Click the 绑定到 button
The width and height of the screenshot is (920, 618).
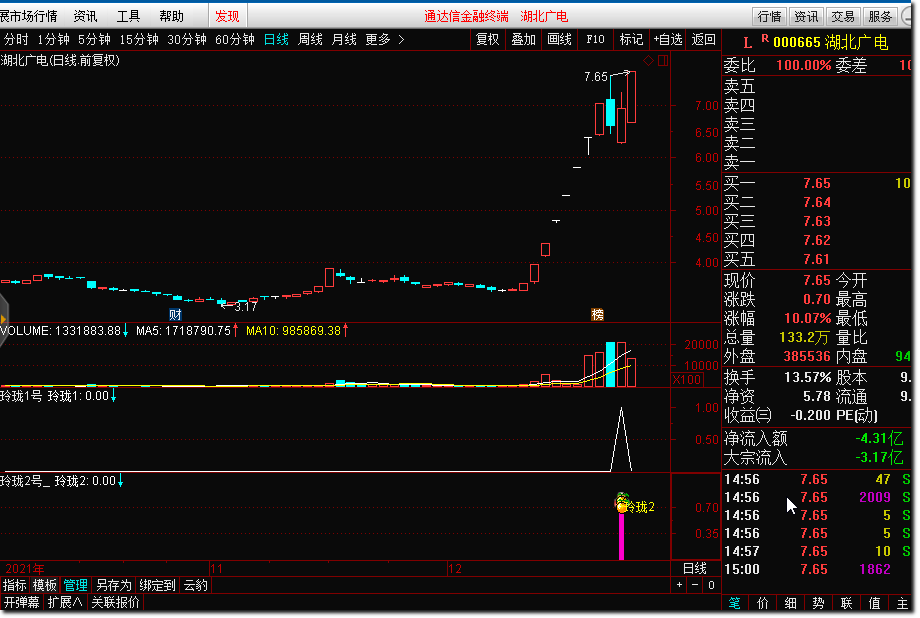pyautogui.click(x=157, y=585)
